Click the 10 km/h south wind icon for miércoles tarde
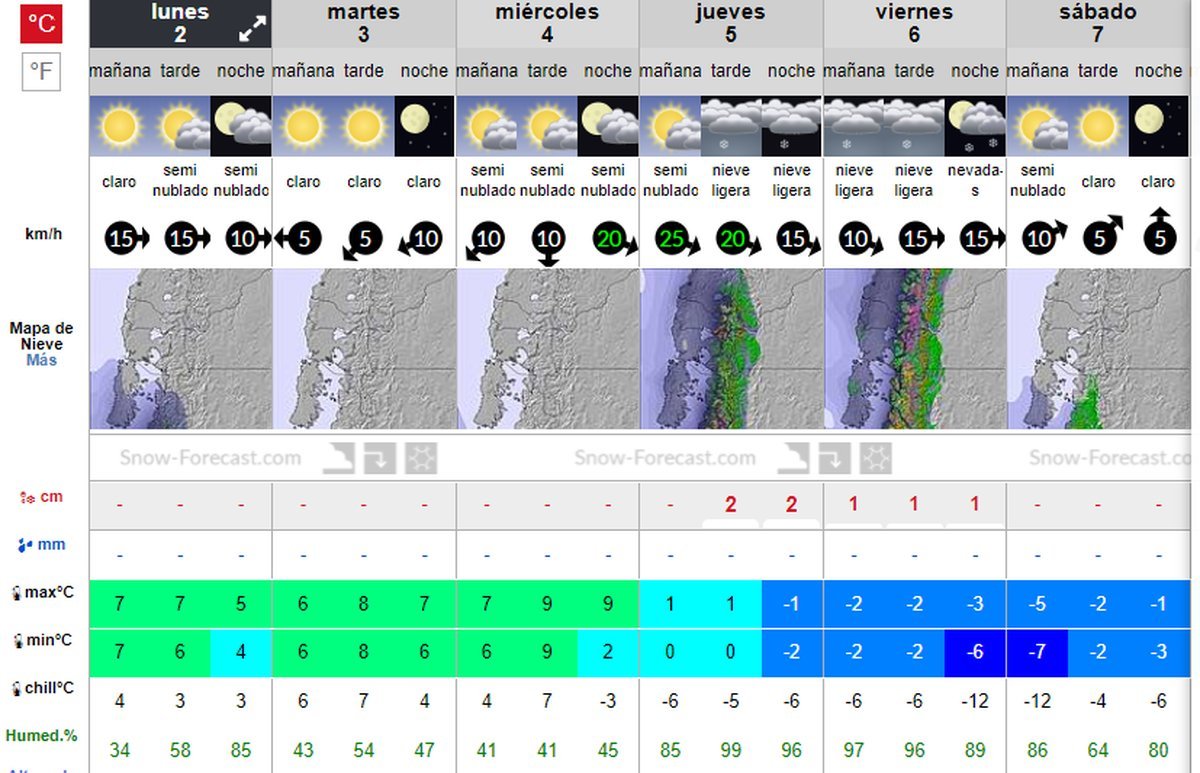The height and width of the screenshot is (773, 1200). (547, 244)
